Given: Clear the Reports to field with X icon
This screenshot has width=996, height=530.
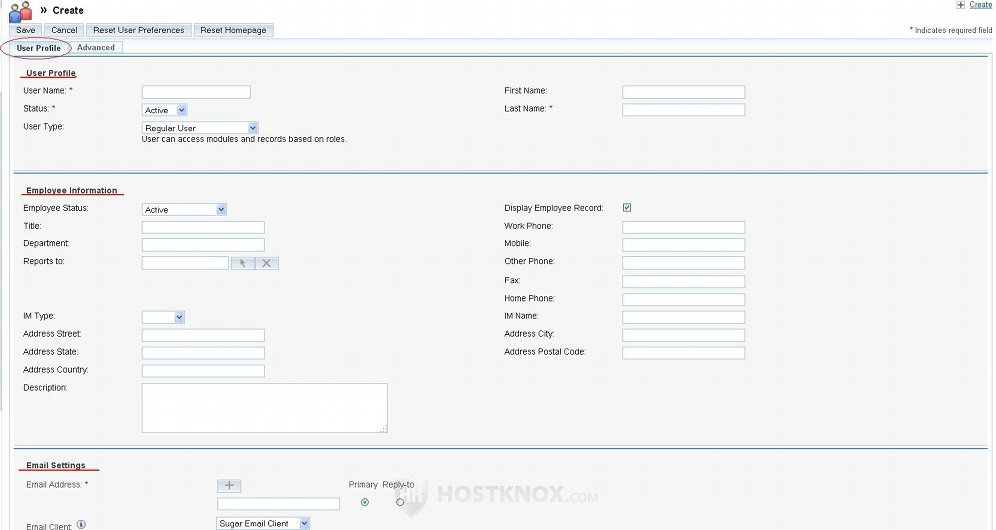Looking at the screenshot, I should [x=266, y=263].
